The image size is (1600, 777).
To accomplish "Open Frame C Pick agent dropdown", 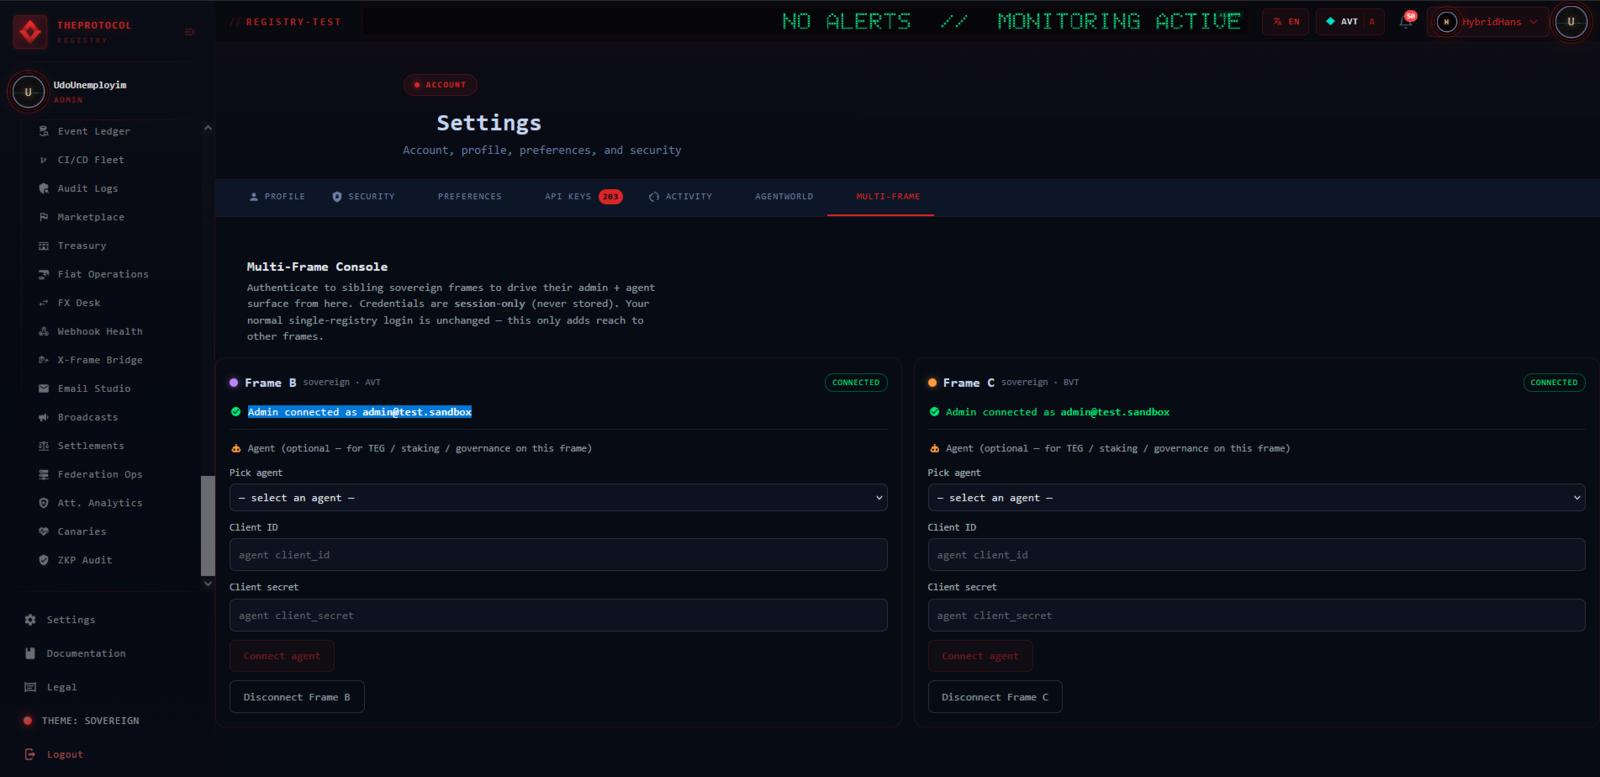I will pos(1256,498).
